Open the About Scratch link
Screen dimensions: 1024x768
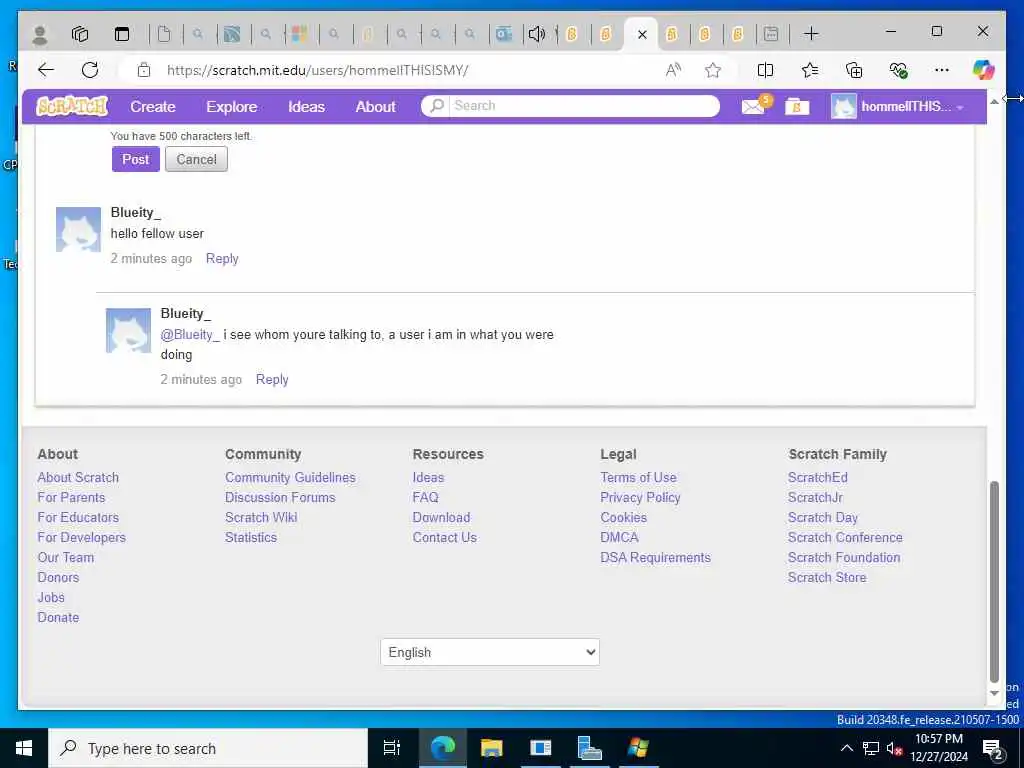coord(78,477)
